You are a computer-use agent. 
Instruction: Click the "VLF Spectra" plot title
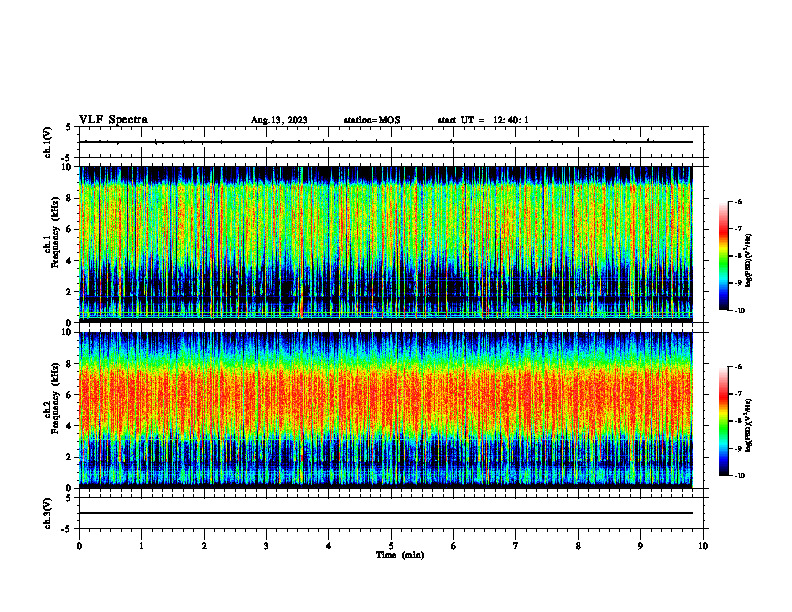(x=113, y=120)
